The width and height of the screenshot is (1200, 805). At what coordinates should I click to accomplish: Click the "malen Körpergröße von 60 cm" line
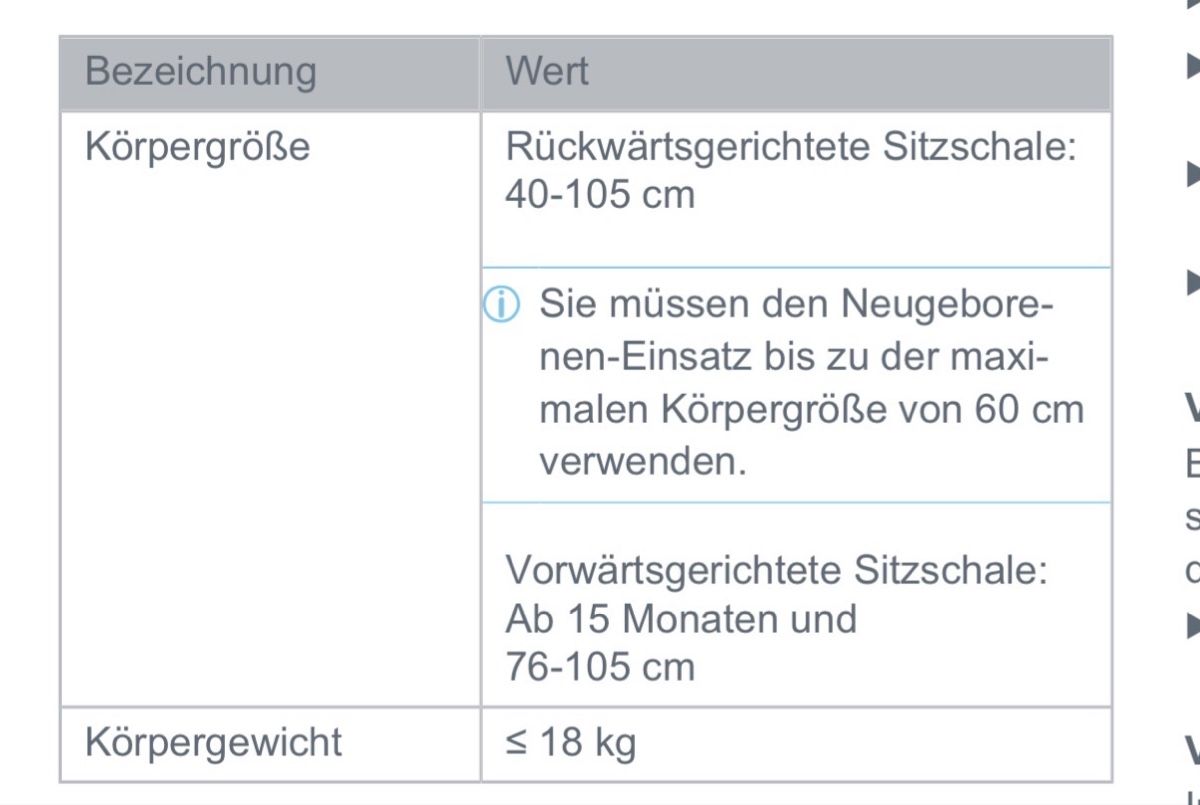(x=811, y=410)
